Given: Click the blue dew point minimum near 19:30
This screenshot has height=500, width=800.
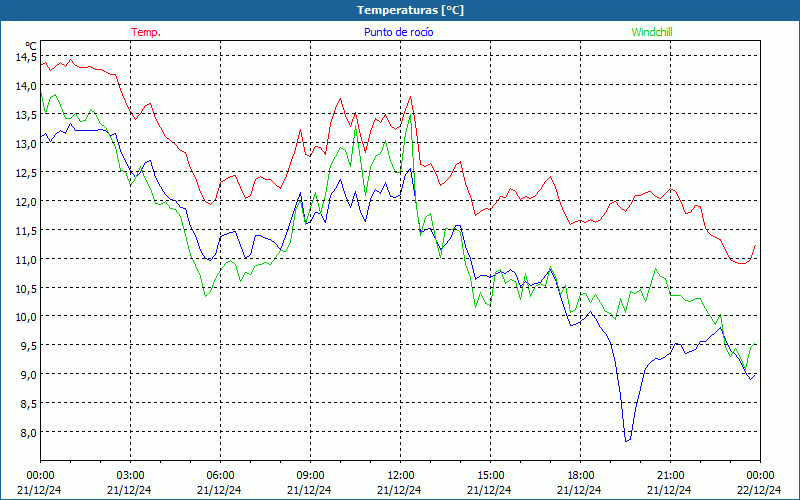Looking at the screenshot, I should (627, 441).
